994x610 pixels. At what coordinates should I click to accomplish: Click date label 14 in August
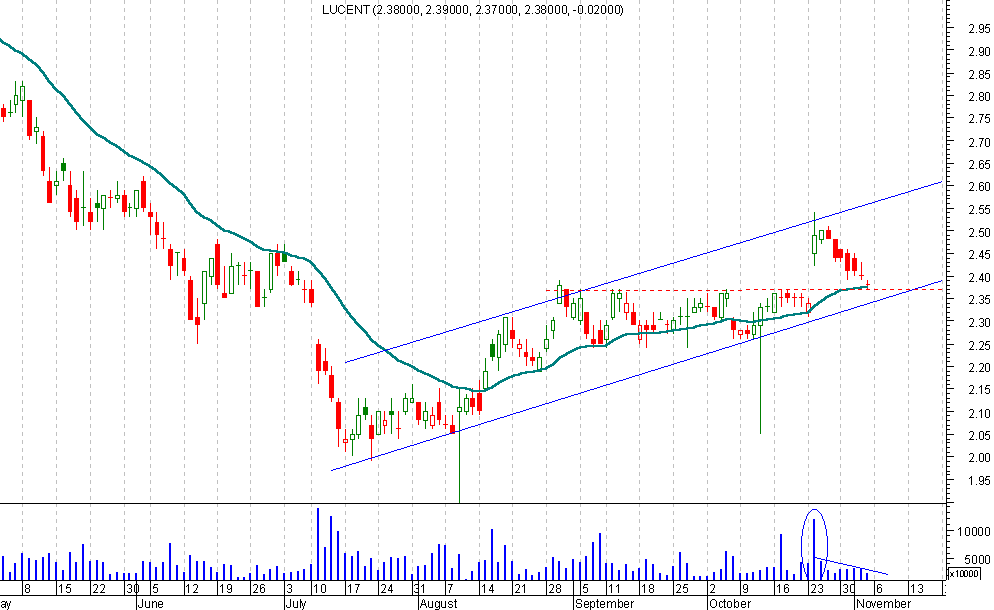(x=487, y=588)
